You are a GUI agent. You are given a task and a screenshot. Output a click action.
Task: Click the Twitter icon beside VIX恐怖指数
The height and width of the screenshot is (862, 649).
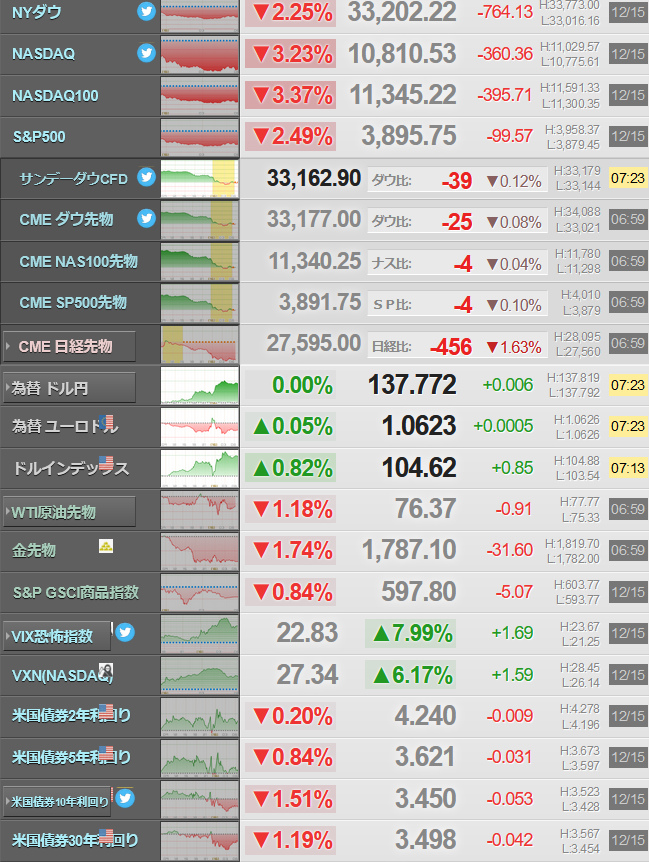(125, 632)
